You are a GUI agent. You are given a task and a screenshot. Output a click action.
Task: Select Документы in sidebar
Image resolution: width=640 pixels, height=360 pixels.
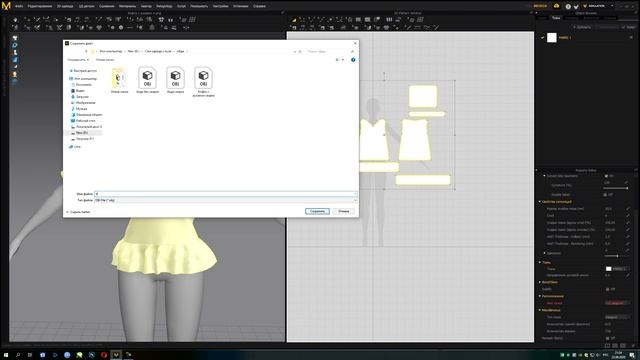click(83, 84)
